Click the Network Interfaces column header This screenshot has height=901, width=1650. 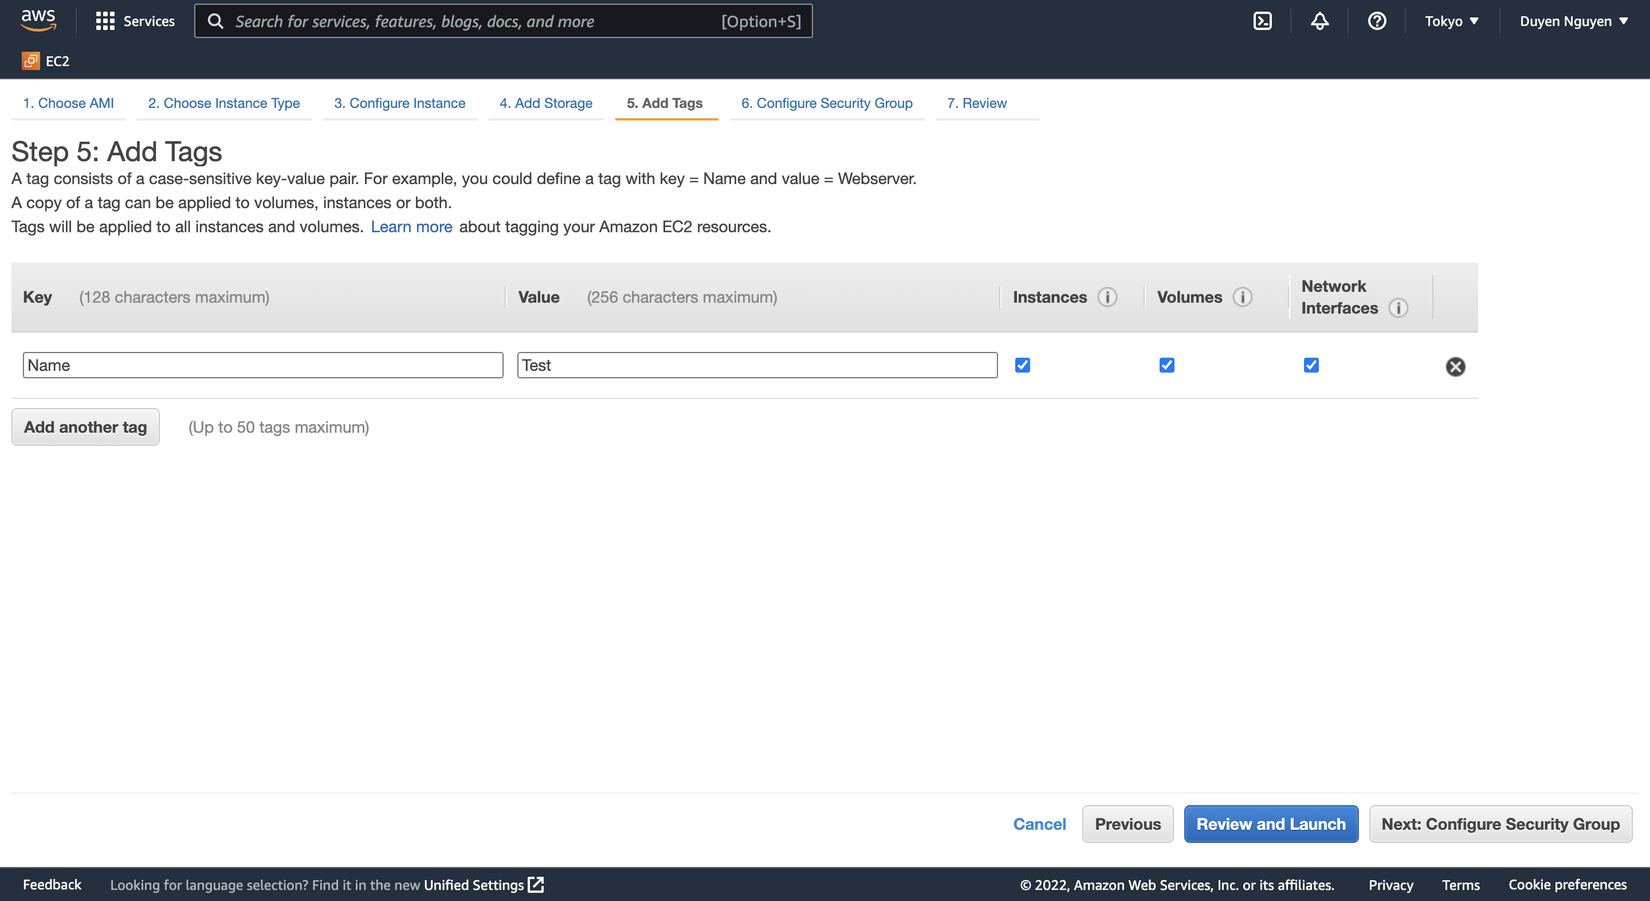1340,297
